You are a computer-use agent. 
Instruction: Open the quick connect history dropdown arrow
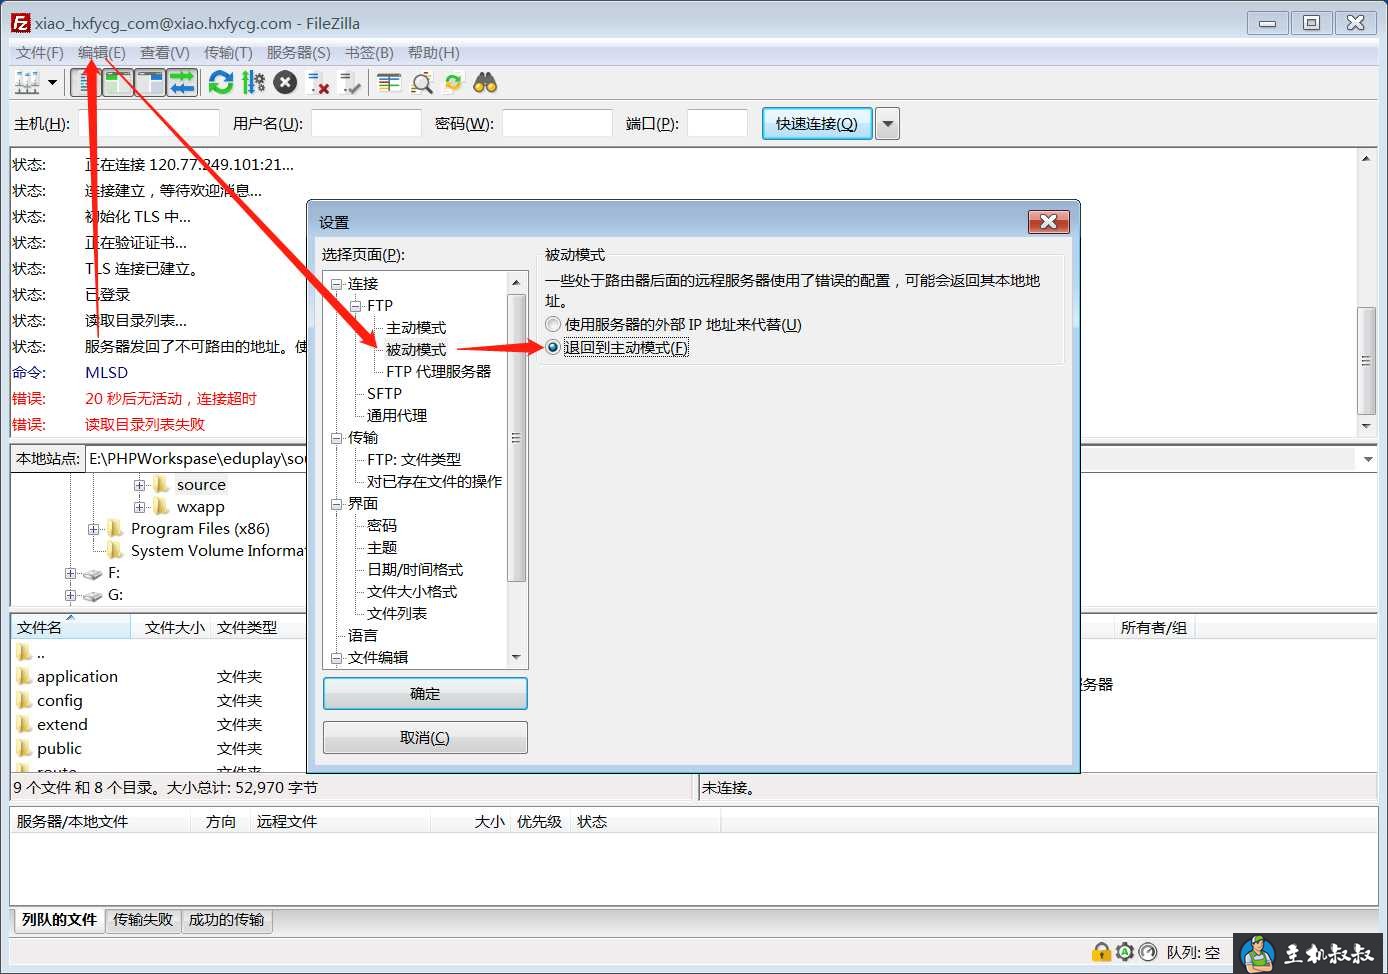pos(888,123)
